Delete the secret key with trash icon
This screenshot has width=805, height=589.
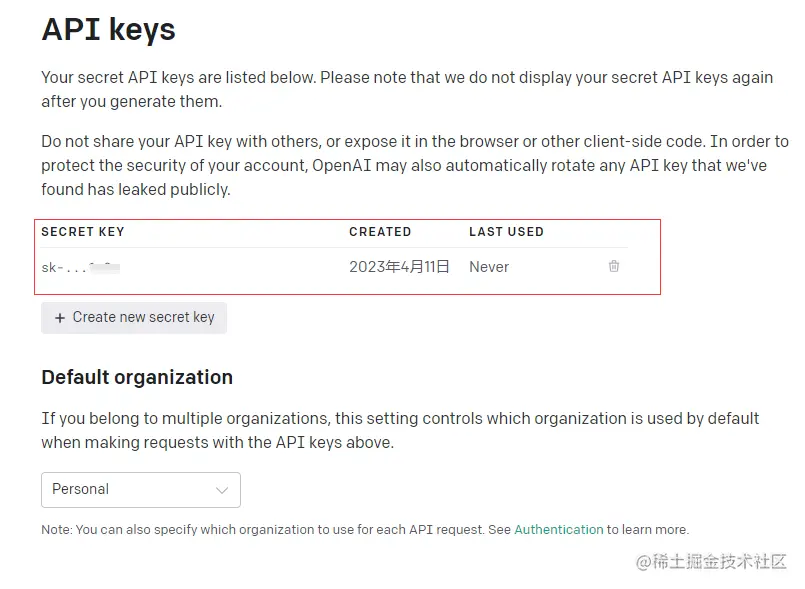point(614,267)
